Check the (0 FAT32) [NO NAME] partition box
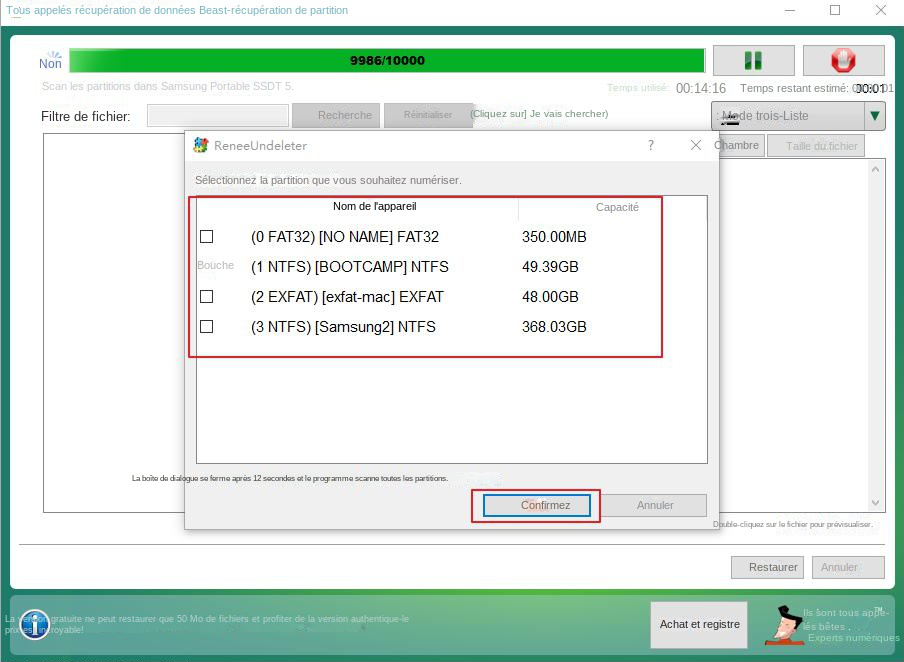Viewport: 904px width, 662px height. [206, 236]
